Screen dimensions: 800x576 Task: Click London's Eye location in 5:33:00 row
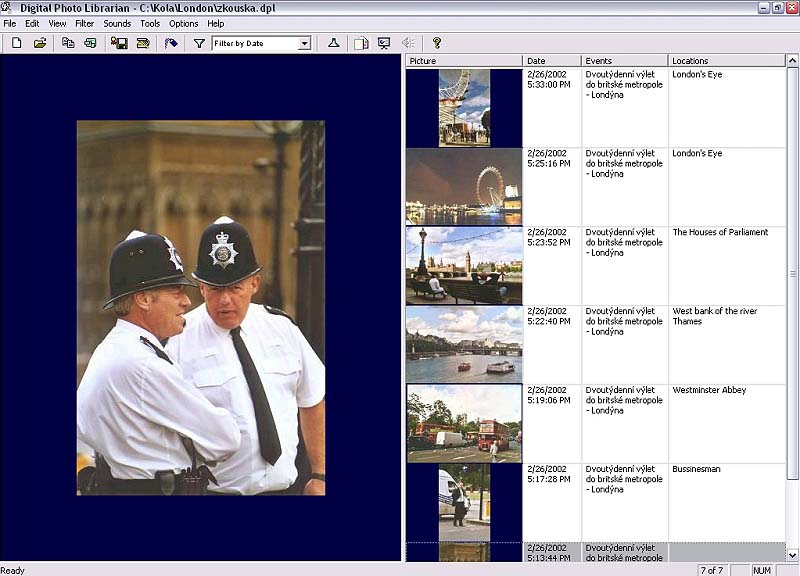697,74
